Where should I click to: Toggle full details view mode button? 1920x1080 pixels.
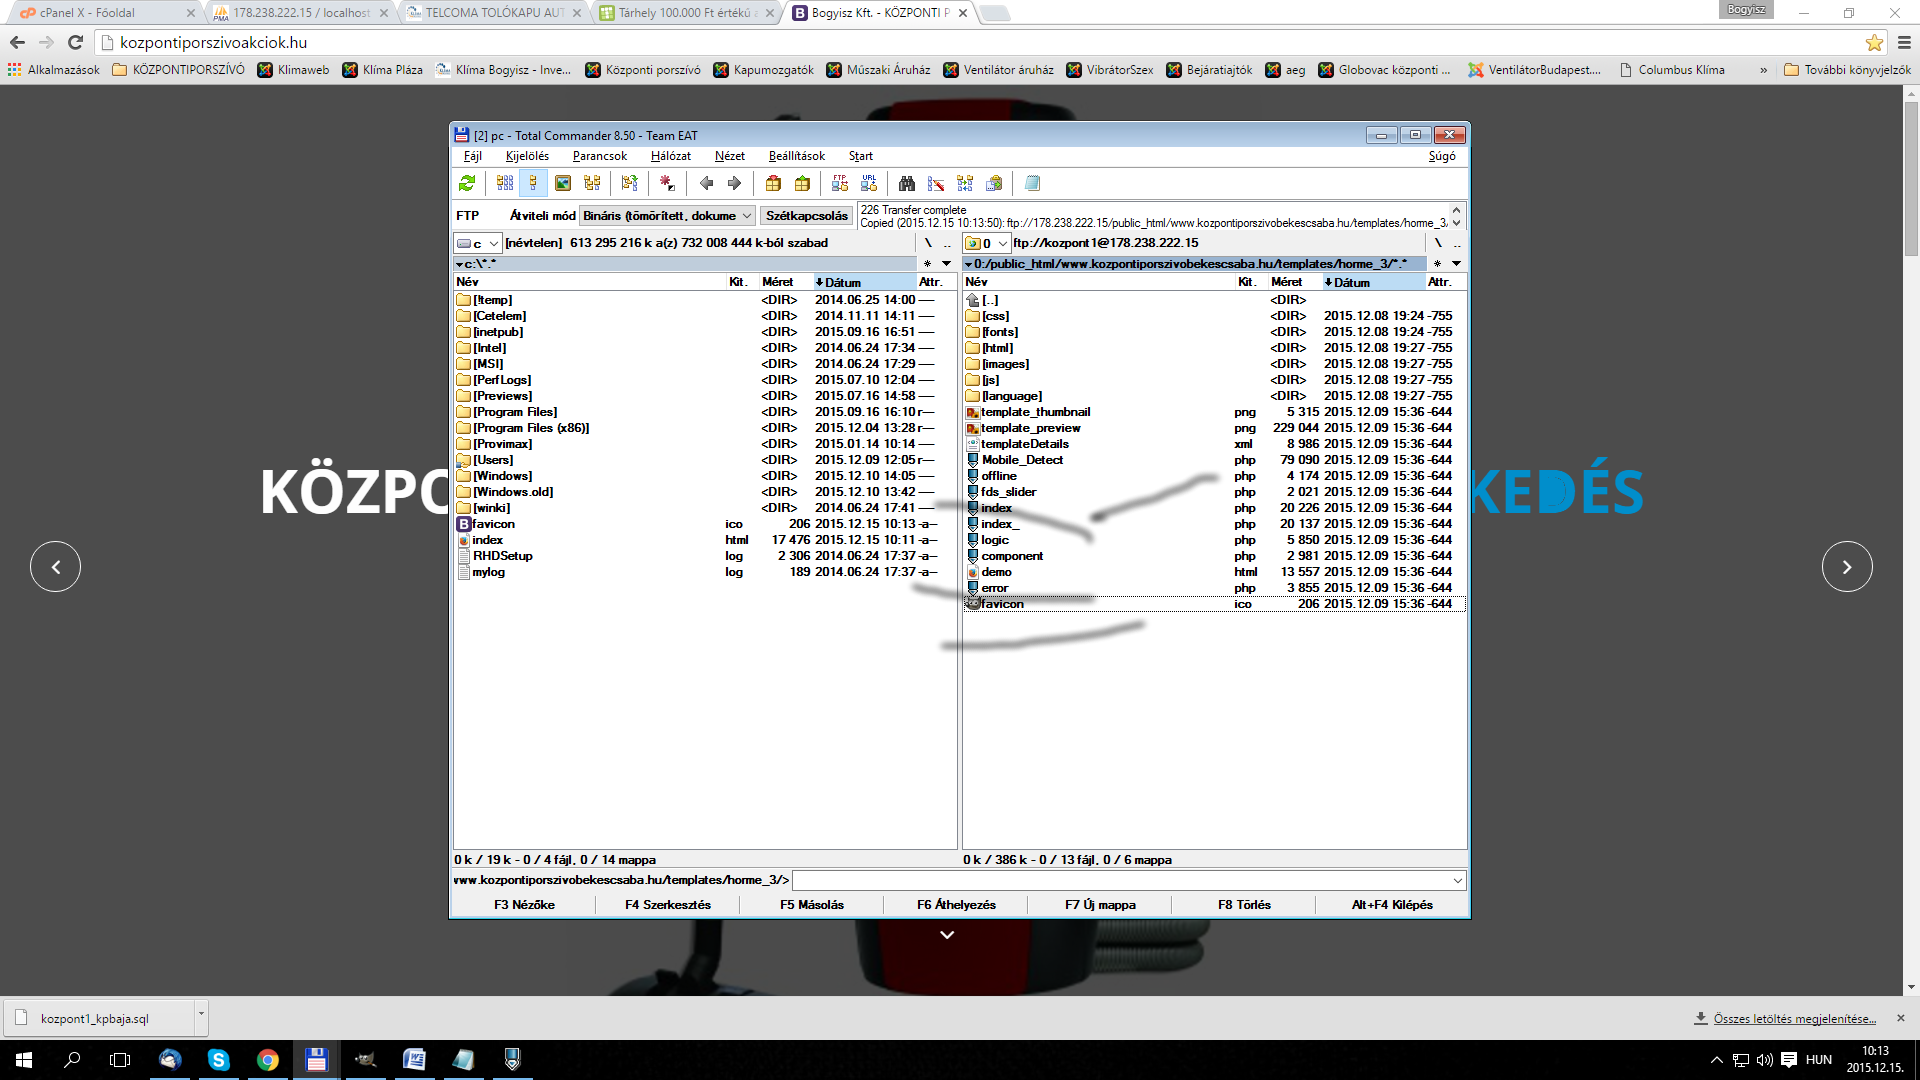(533, 183)
